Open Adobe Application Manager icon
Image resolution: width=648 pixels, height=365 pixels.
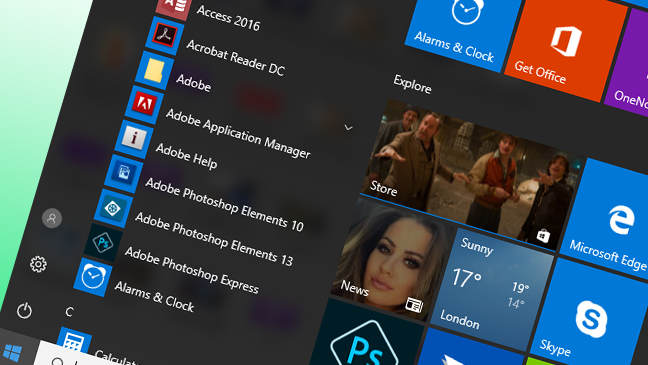144,105
